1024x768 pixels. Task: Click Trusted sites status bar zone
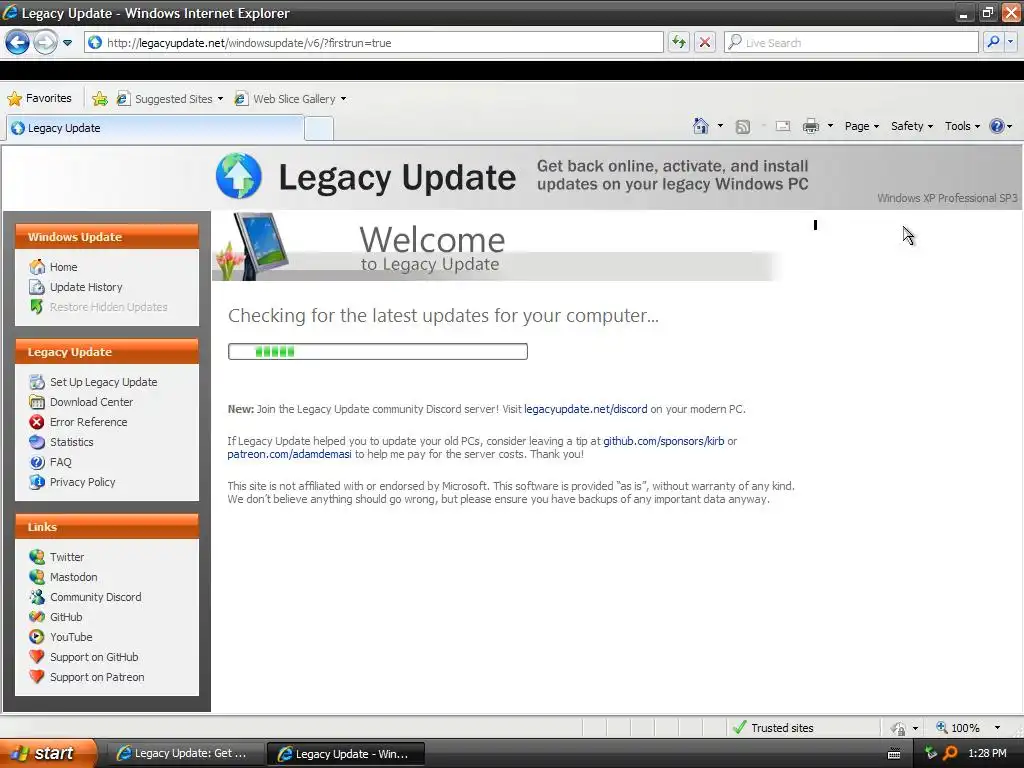775,728
